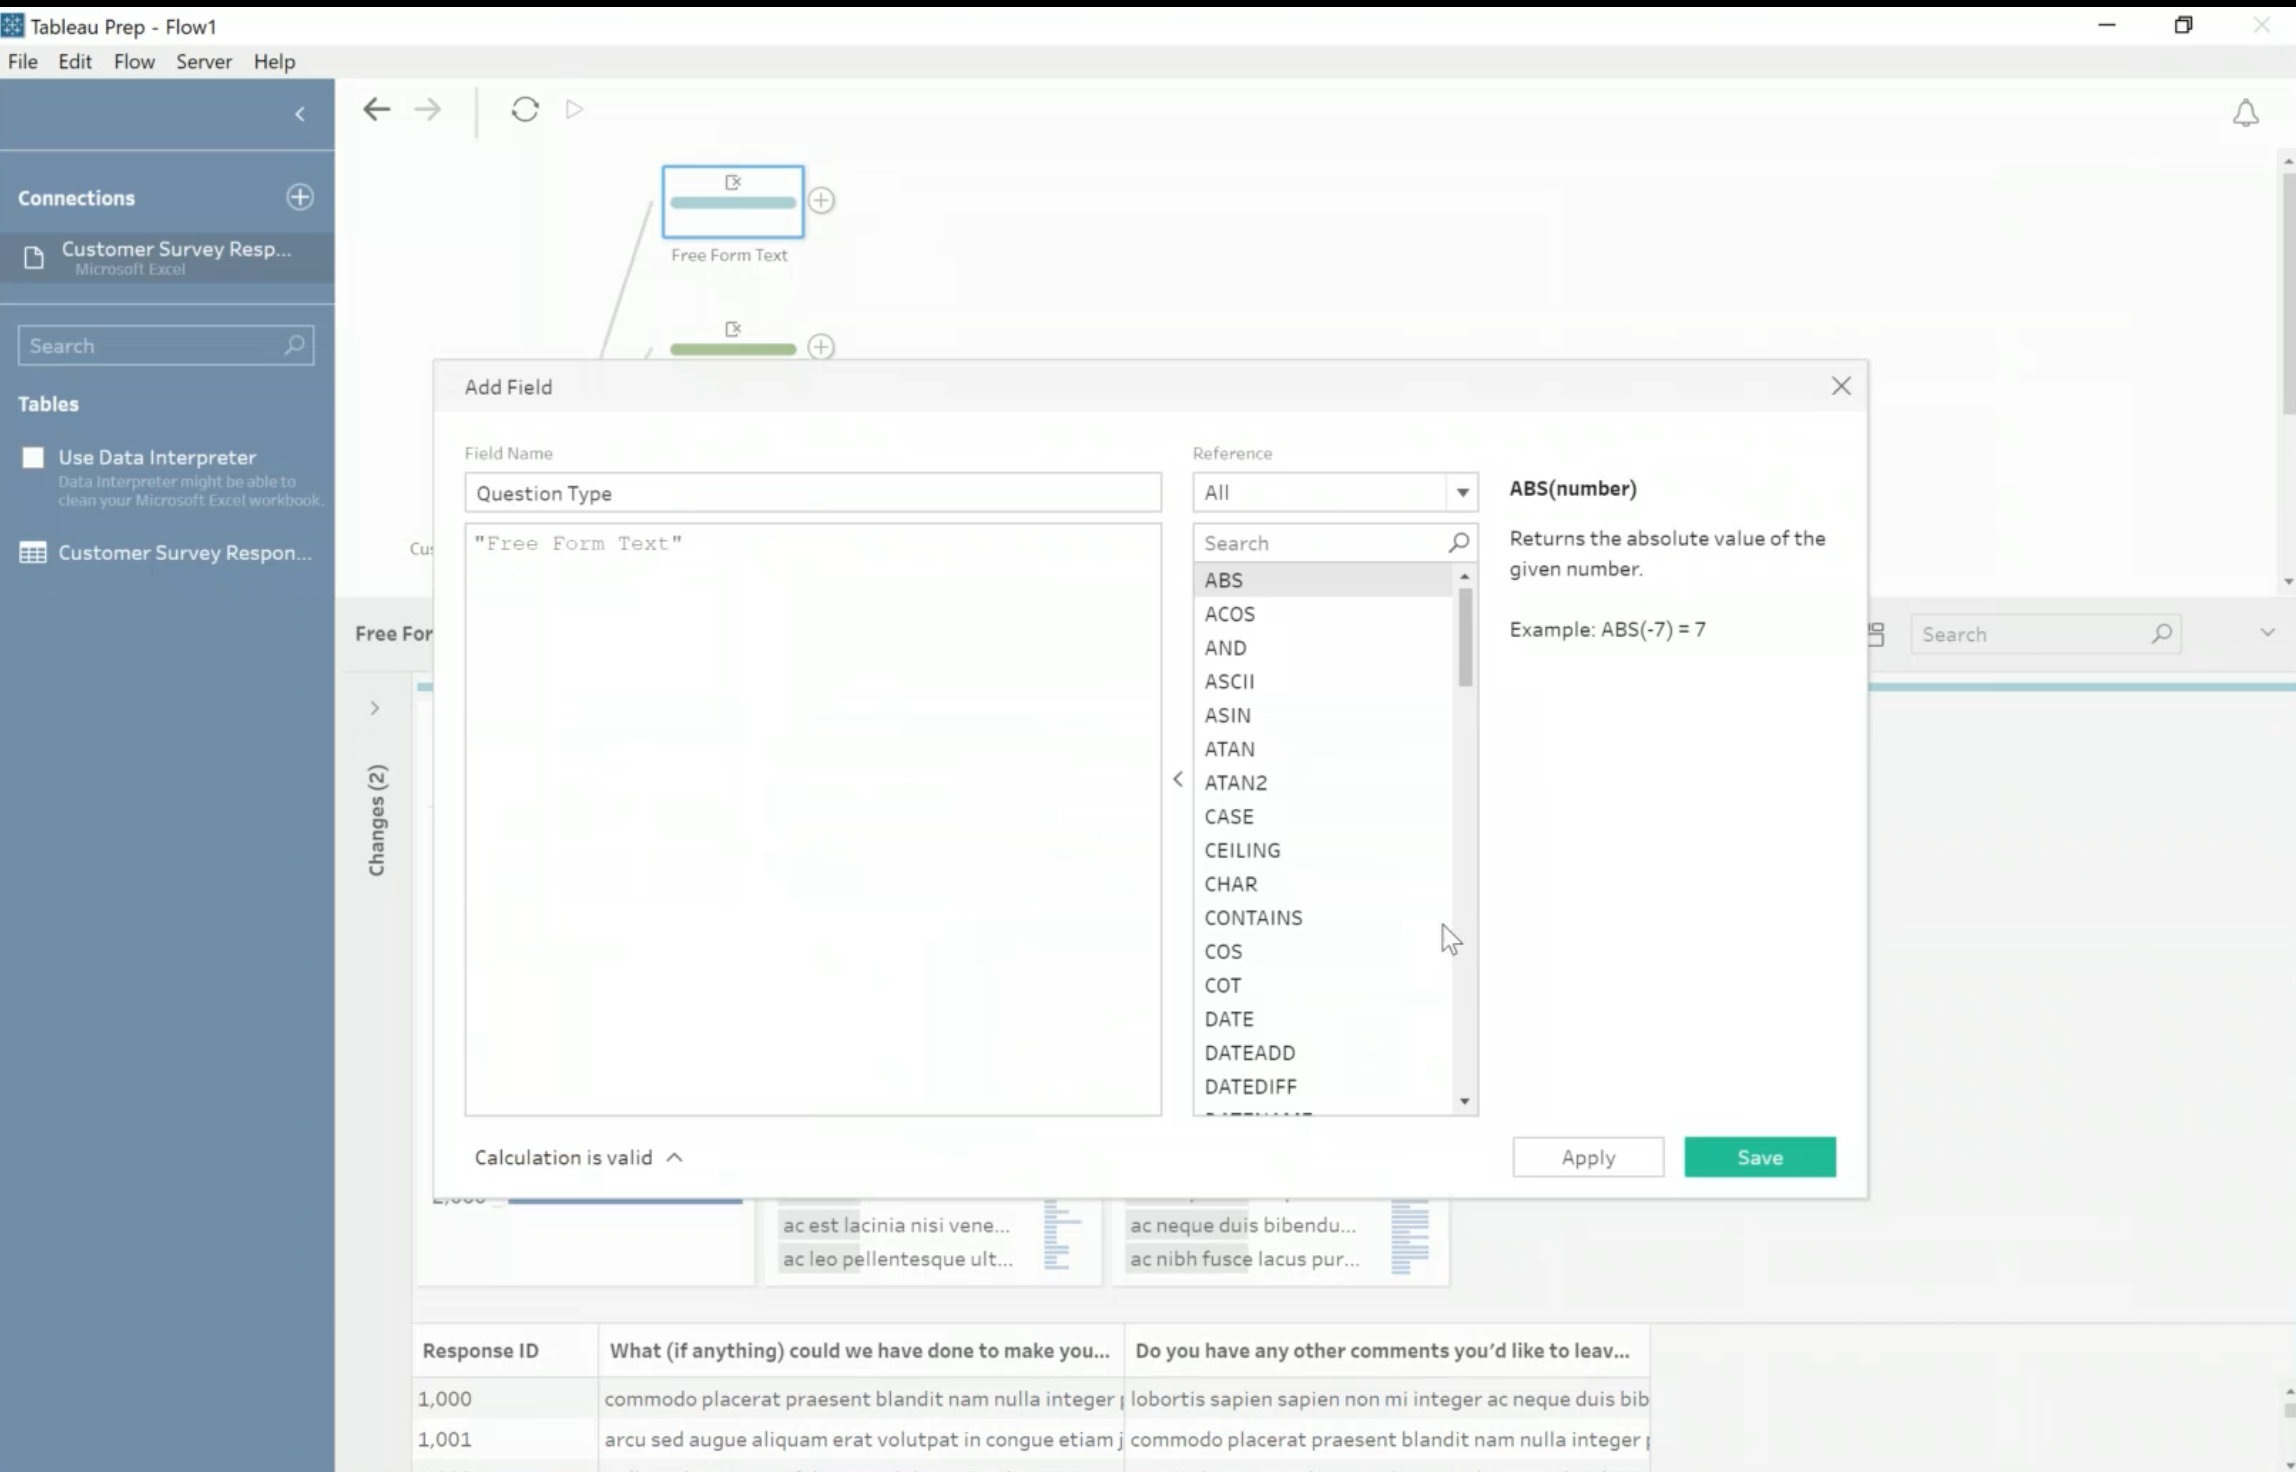This screenshot has width=2296, height=1472.
Task: Run the flow with the play icon
Action: point(574,109)
